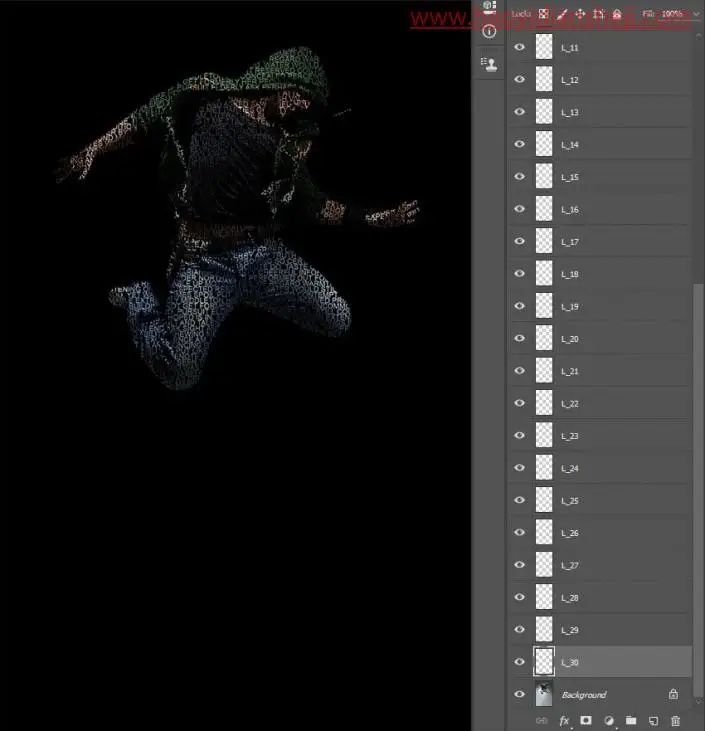
Task: Select layer named L_13
Action: tap(570, 112)
